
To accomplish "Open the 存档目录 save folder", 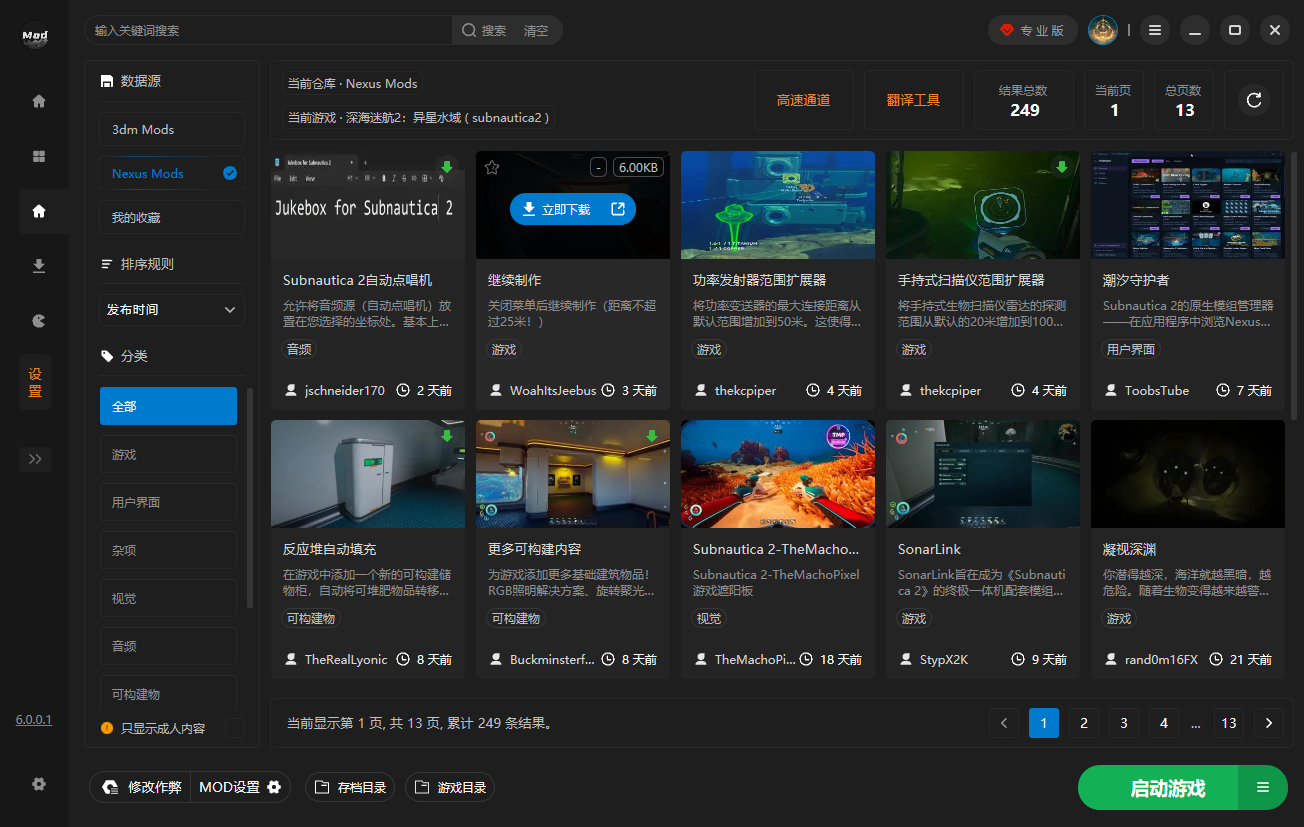I will (x=350, y=787).
